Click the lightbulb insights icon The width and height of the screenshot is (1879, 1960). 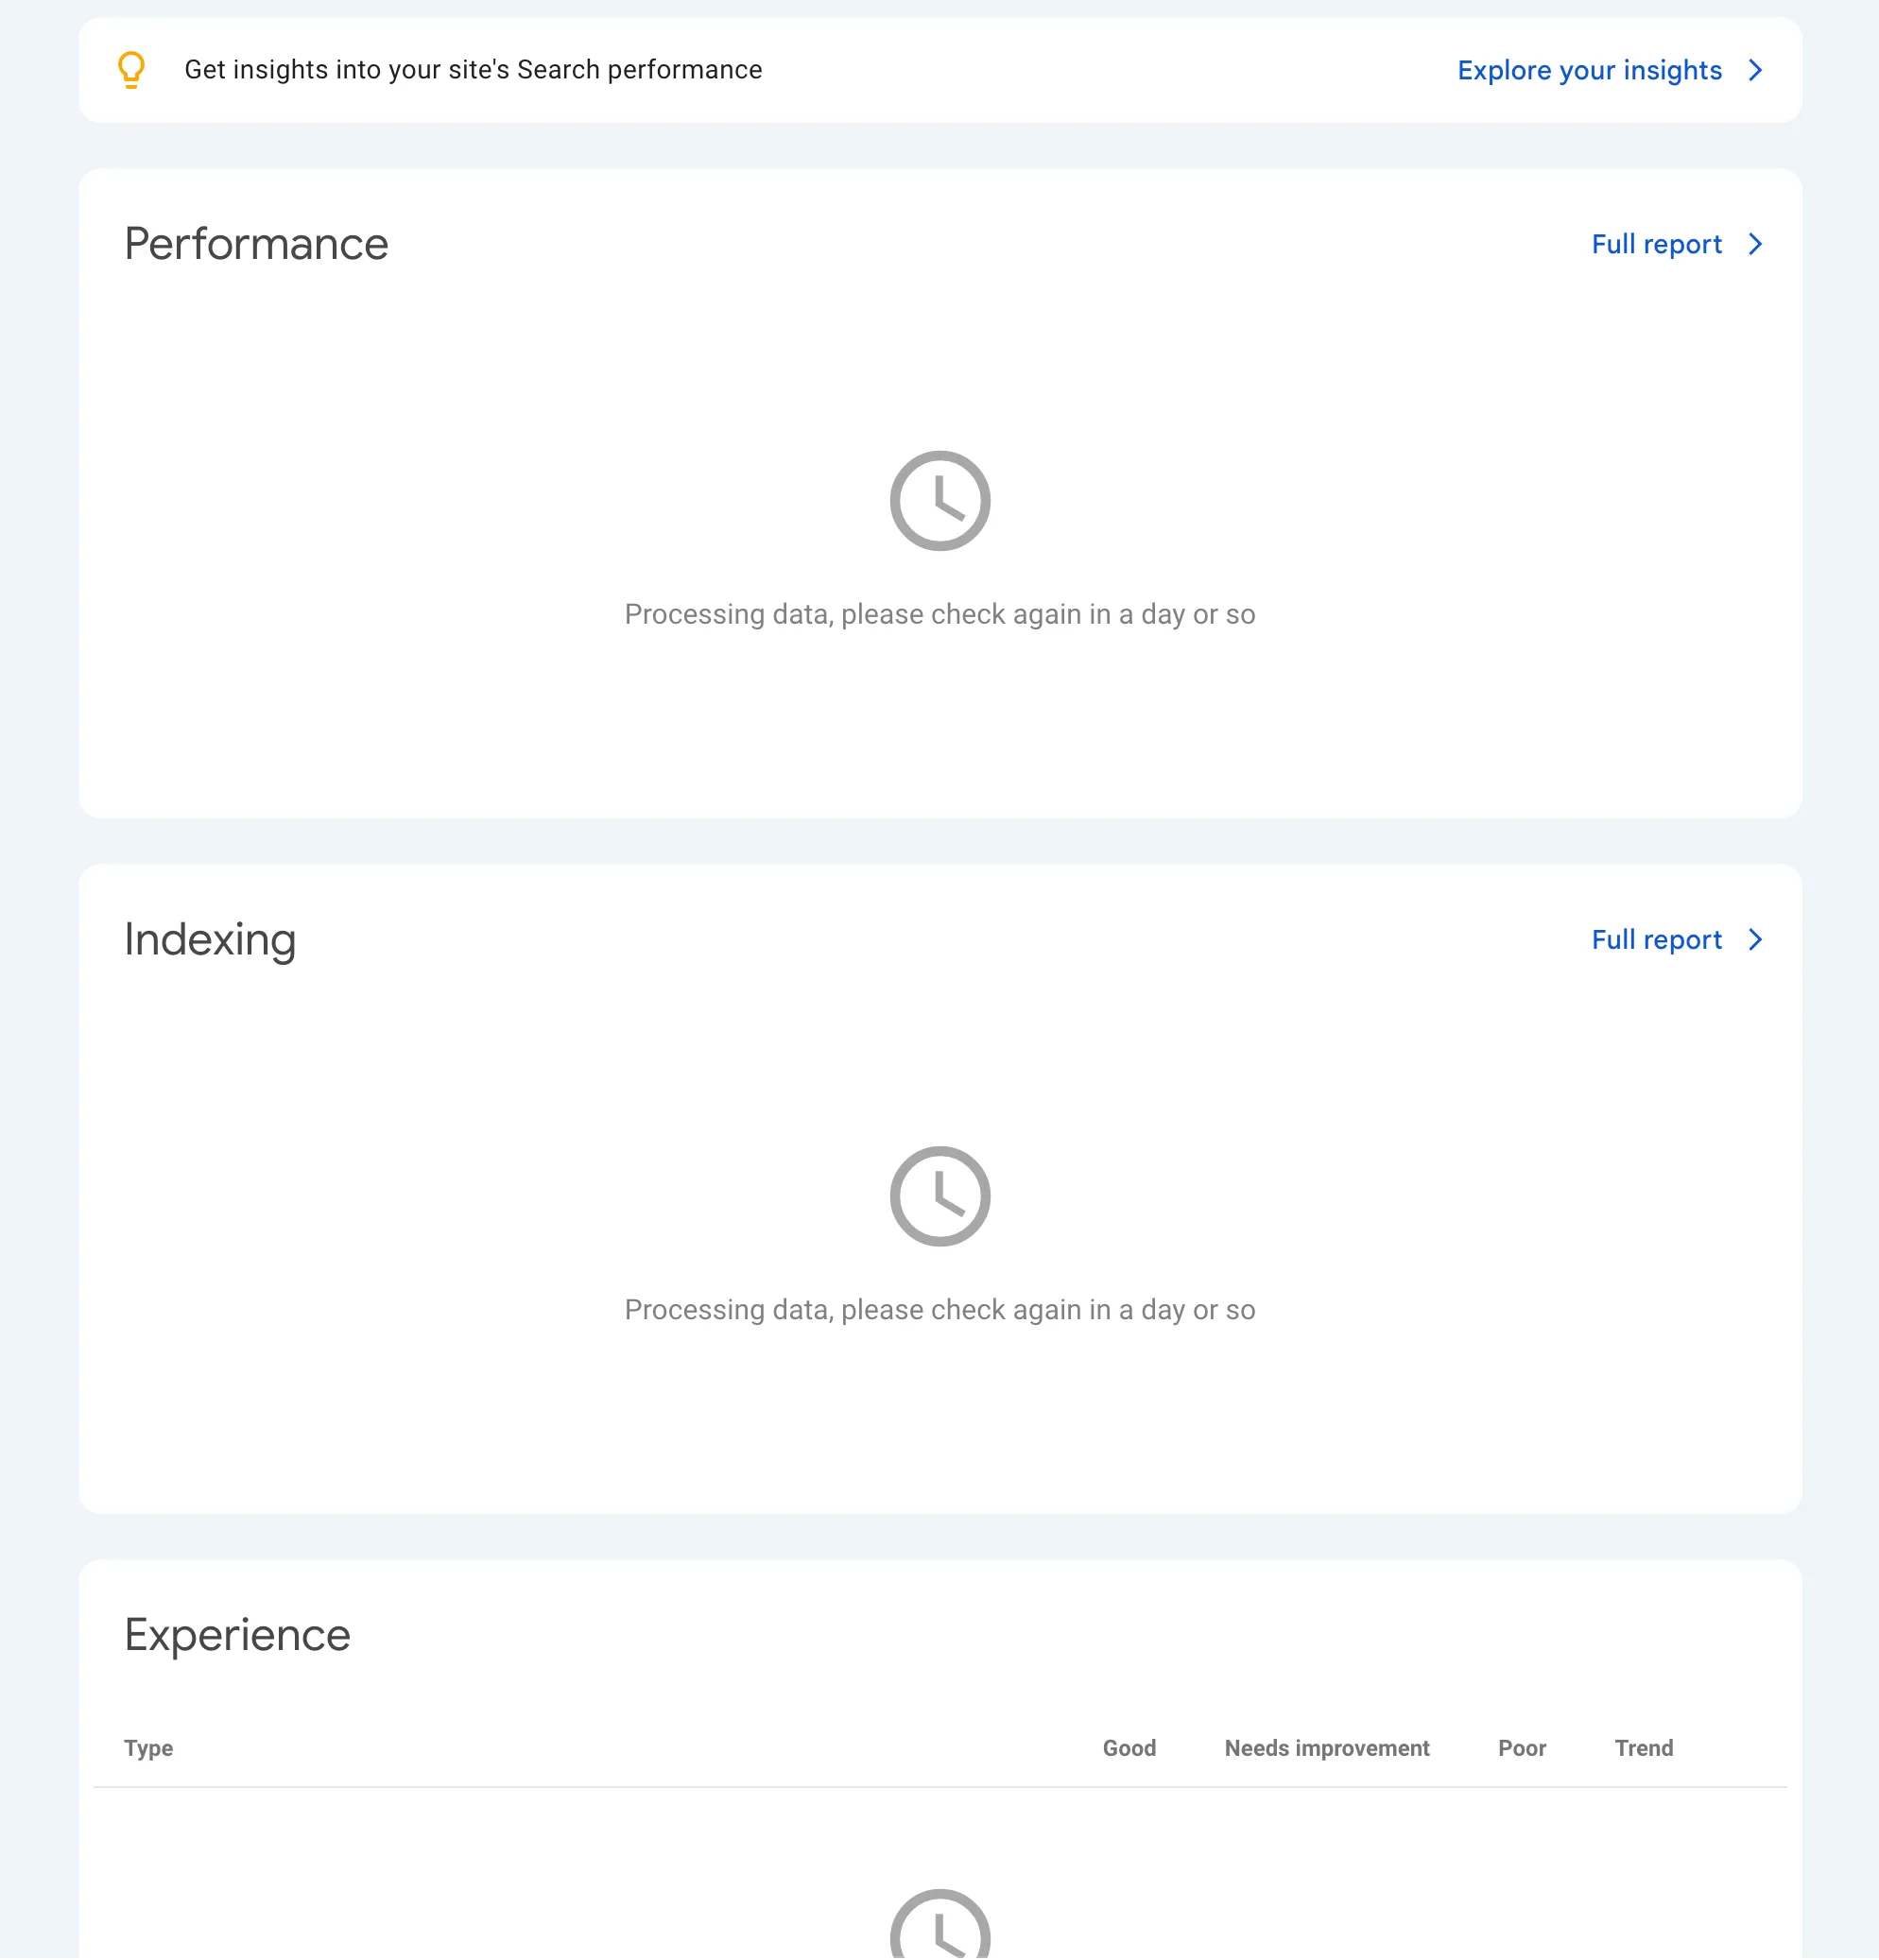131,70
